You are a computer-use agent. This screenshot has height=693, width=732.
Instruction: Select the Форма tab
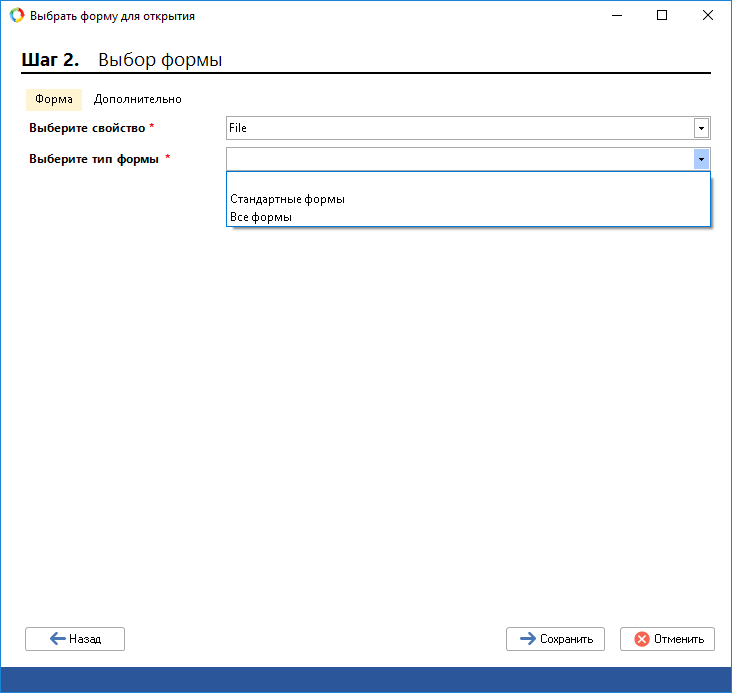pyautogui.click(x=53, y=99)
